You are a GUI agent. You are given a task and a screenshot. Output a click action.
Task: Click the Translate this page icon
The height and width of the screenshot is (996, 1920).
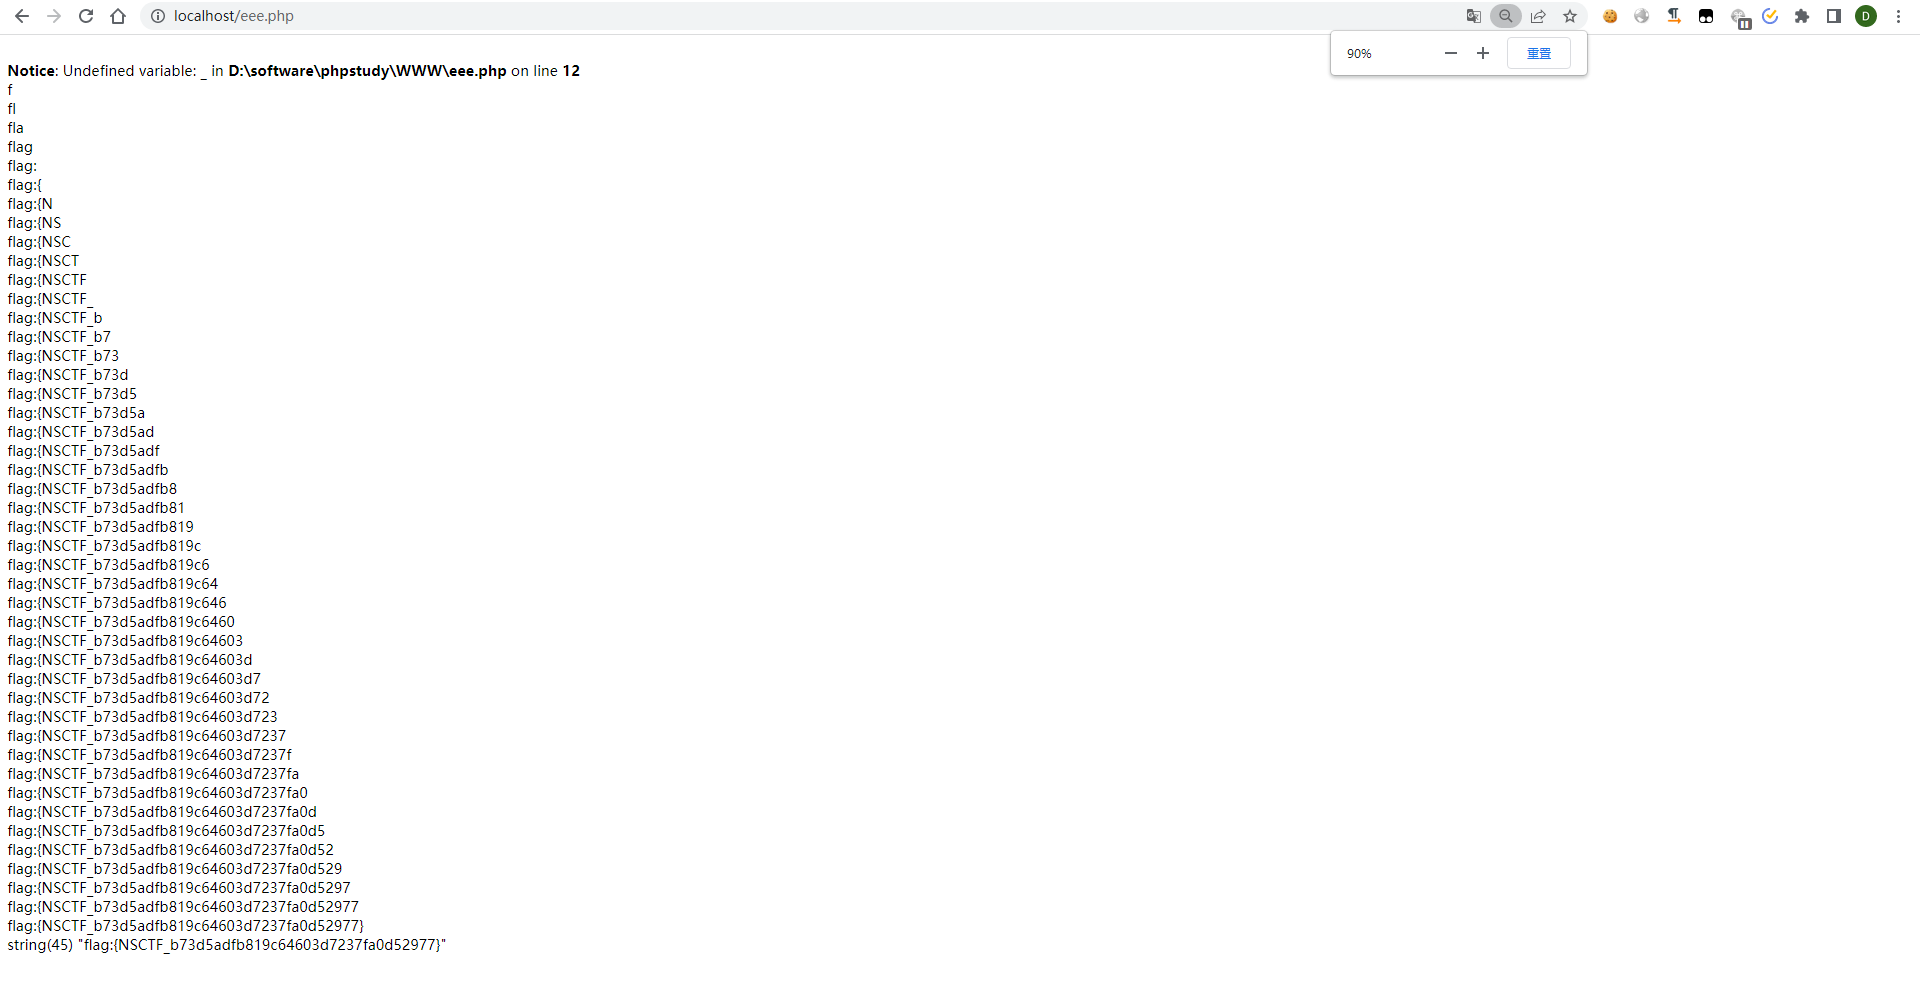coord(1474,16)
